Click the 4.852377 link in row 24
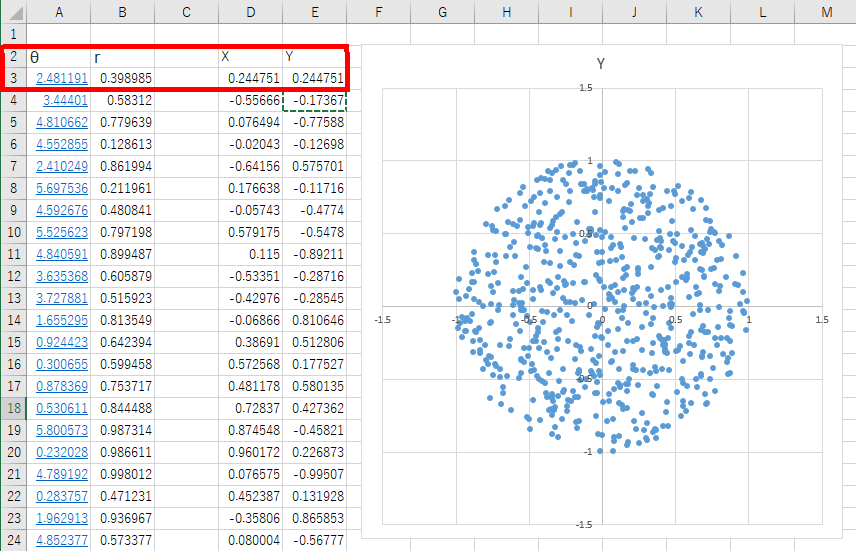This screenshot has width=856, height=551. pyautogui.click(x=62, y=540)
